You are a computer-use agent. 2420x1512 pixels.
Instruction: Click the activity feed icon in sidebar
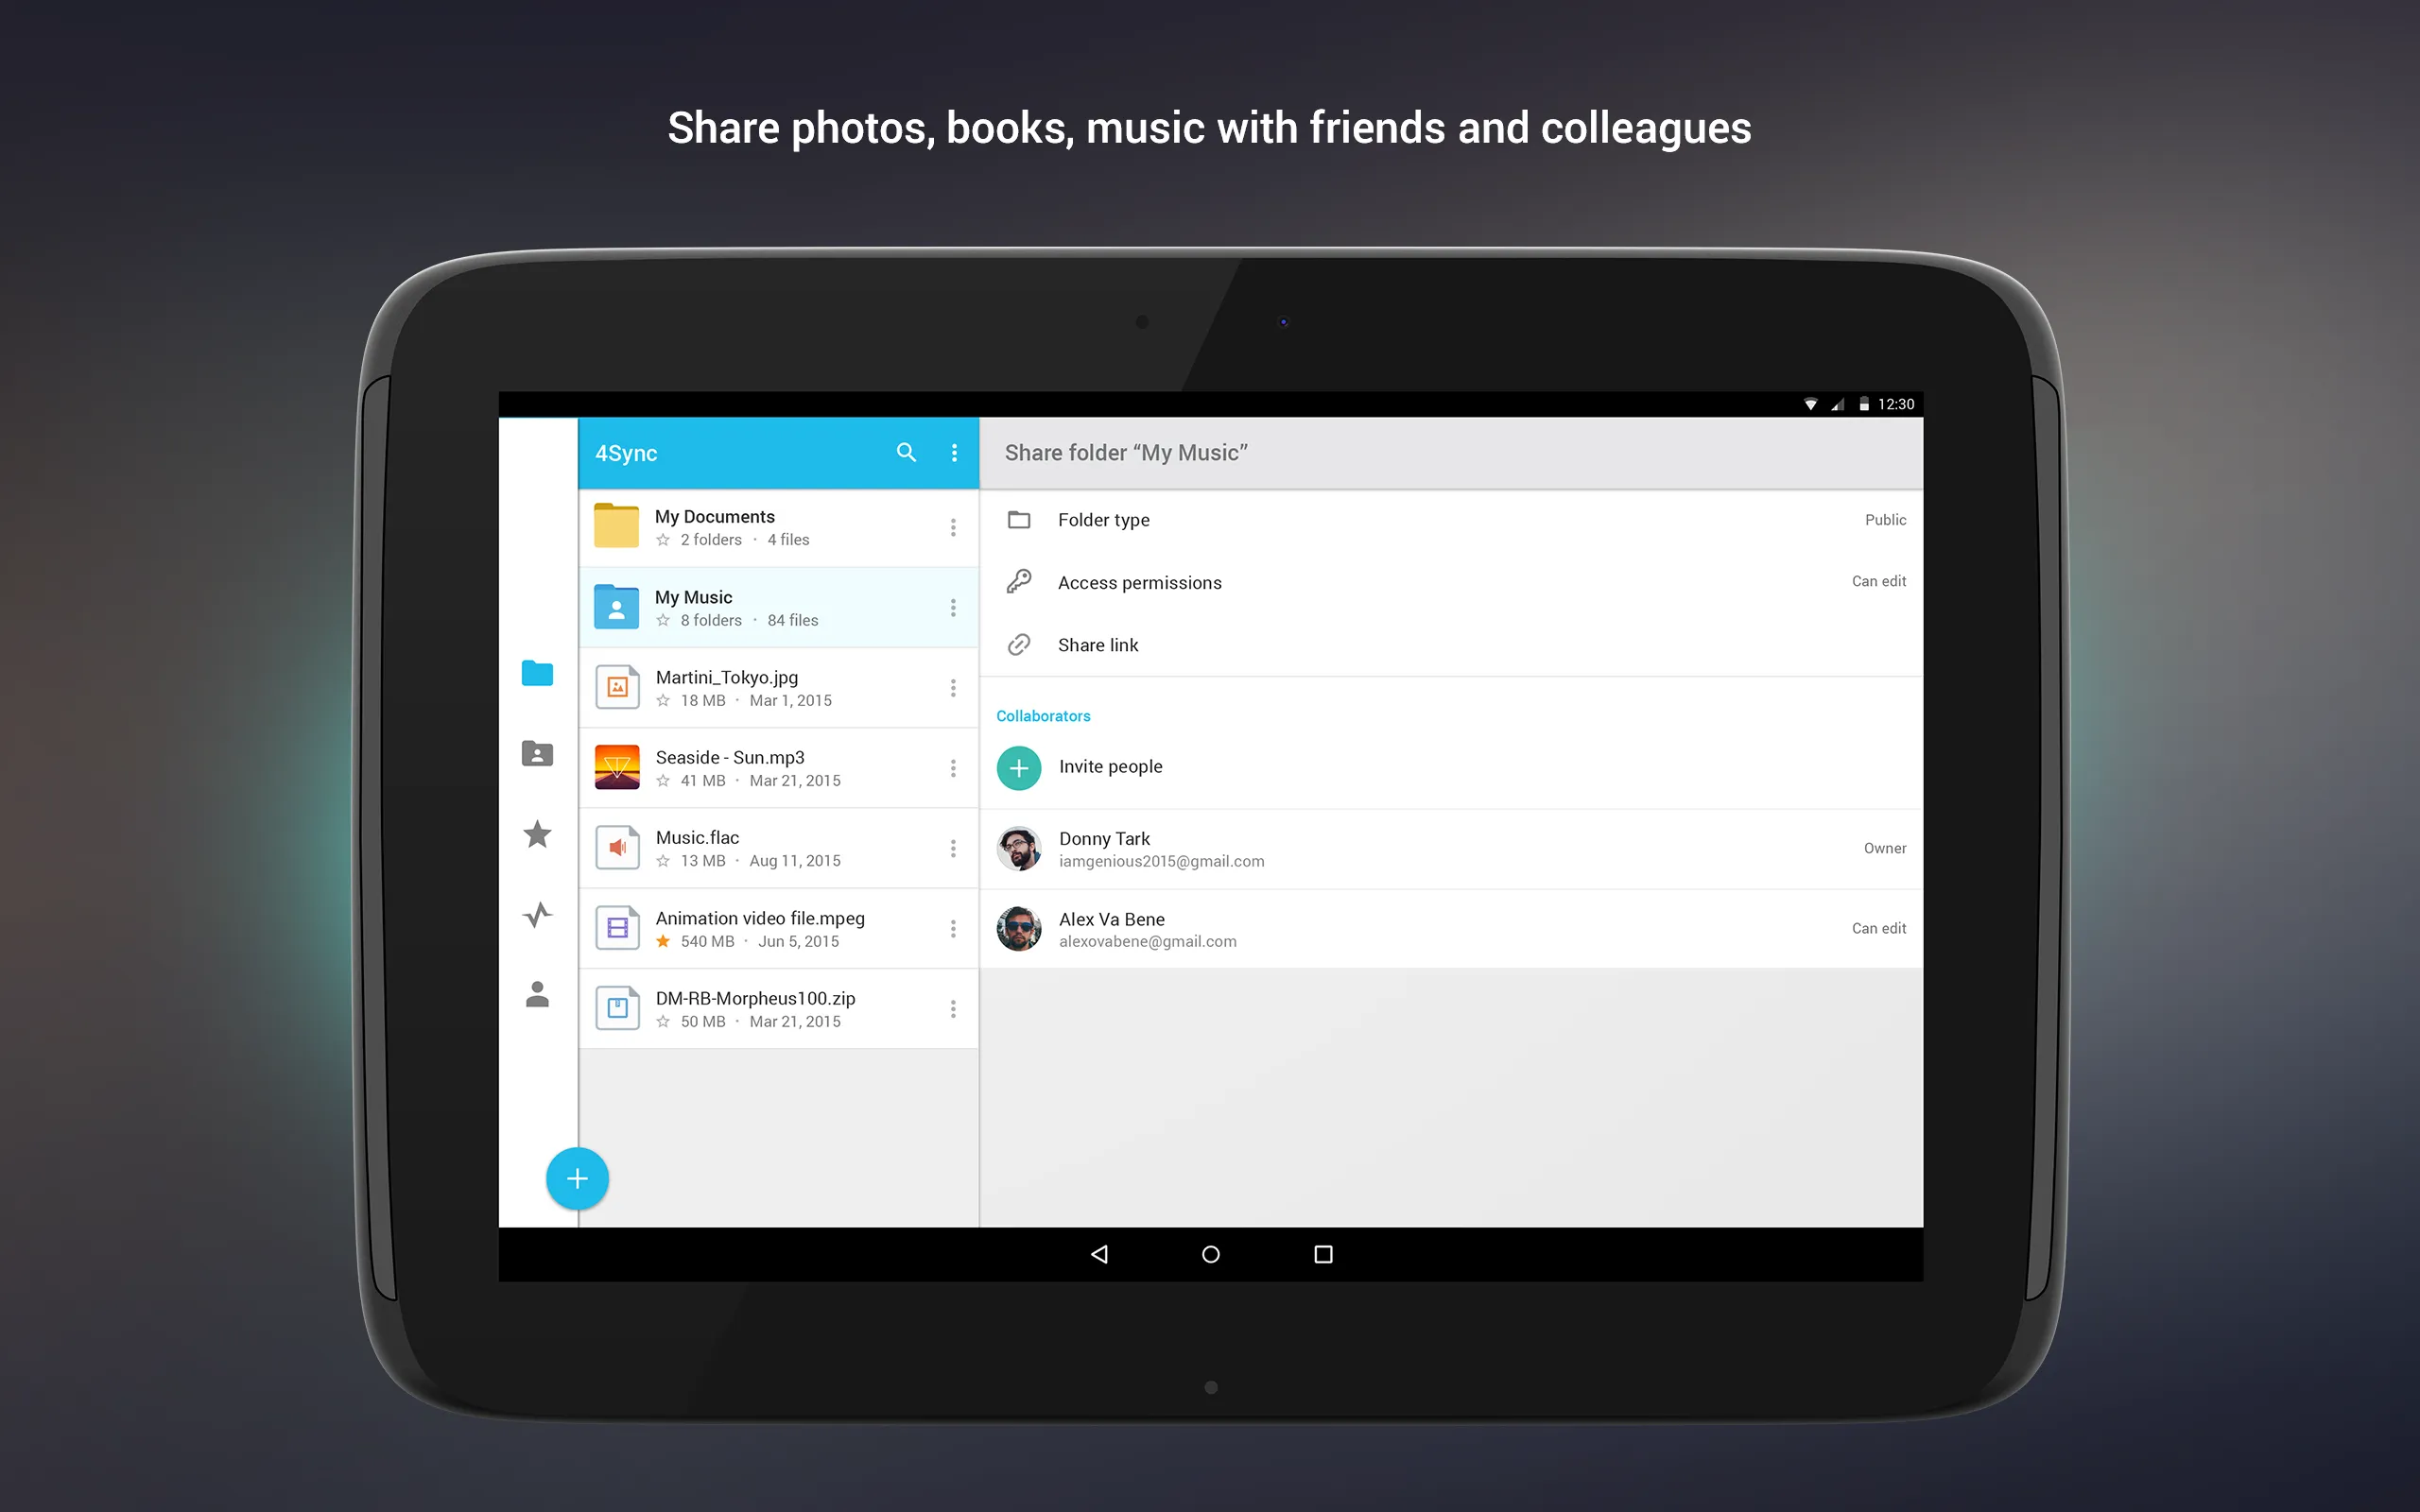537,915
